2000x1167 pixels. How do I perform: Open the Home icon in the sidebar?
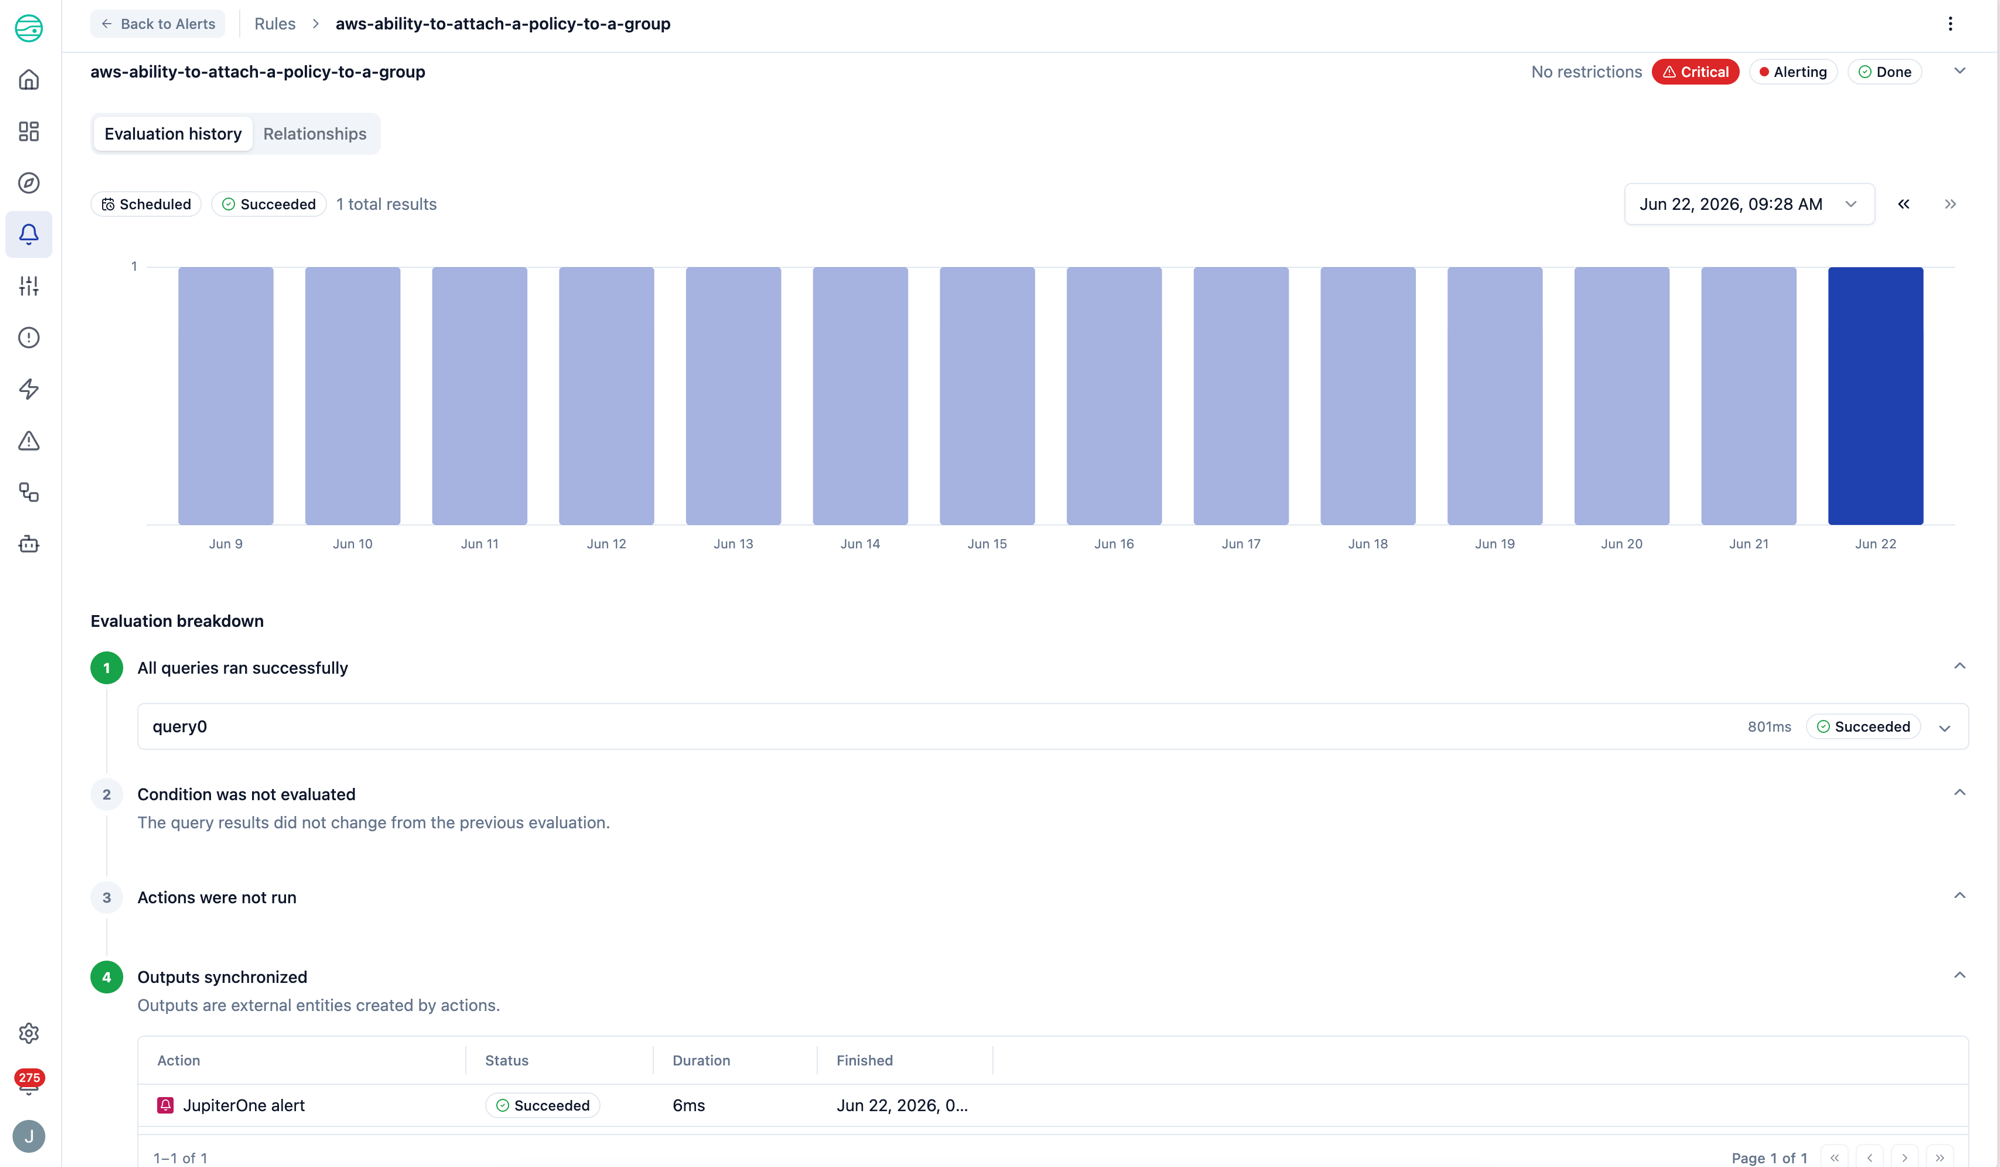pos(29,80)
